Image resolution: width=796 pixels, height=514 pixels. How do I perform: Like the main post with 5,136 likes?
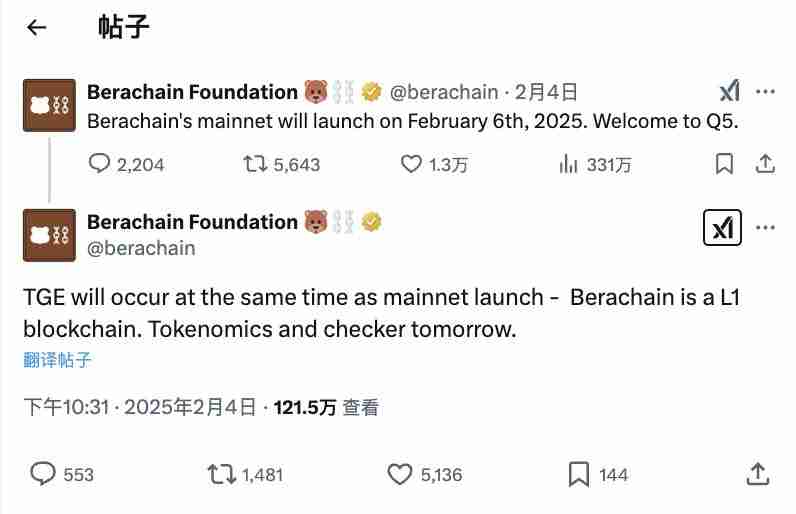[400, 473]
